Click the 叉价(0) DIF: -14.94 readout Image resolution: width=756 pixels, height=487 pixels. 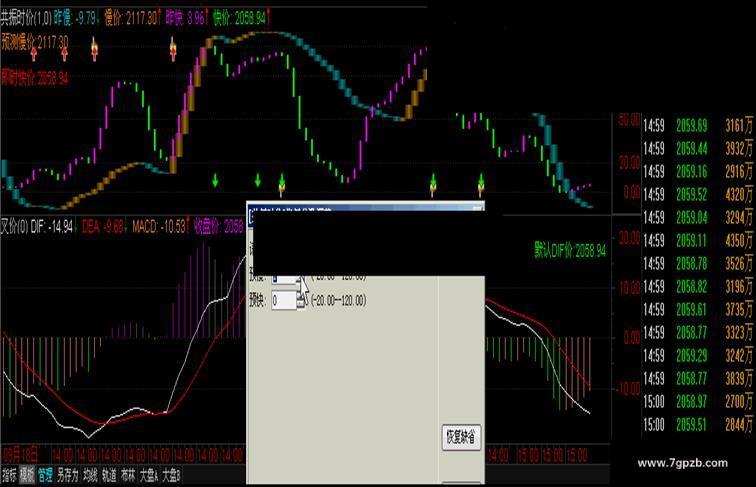(x=38, y=226)
